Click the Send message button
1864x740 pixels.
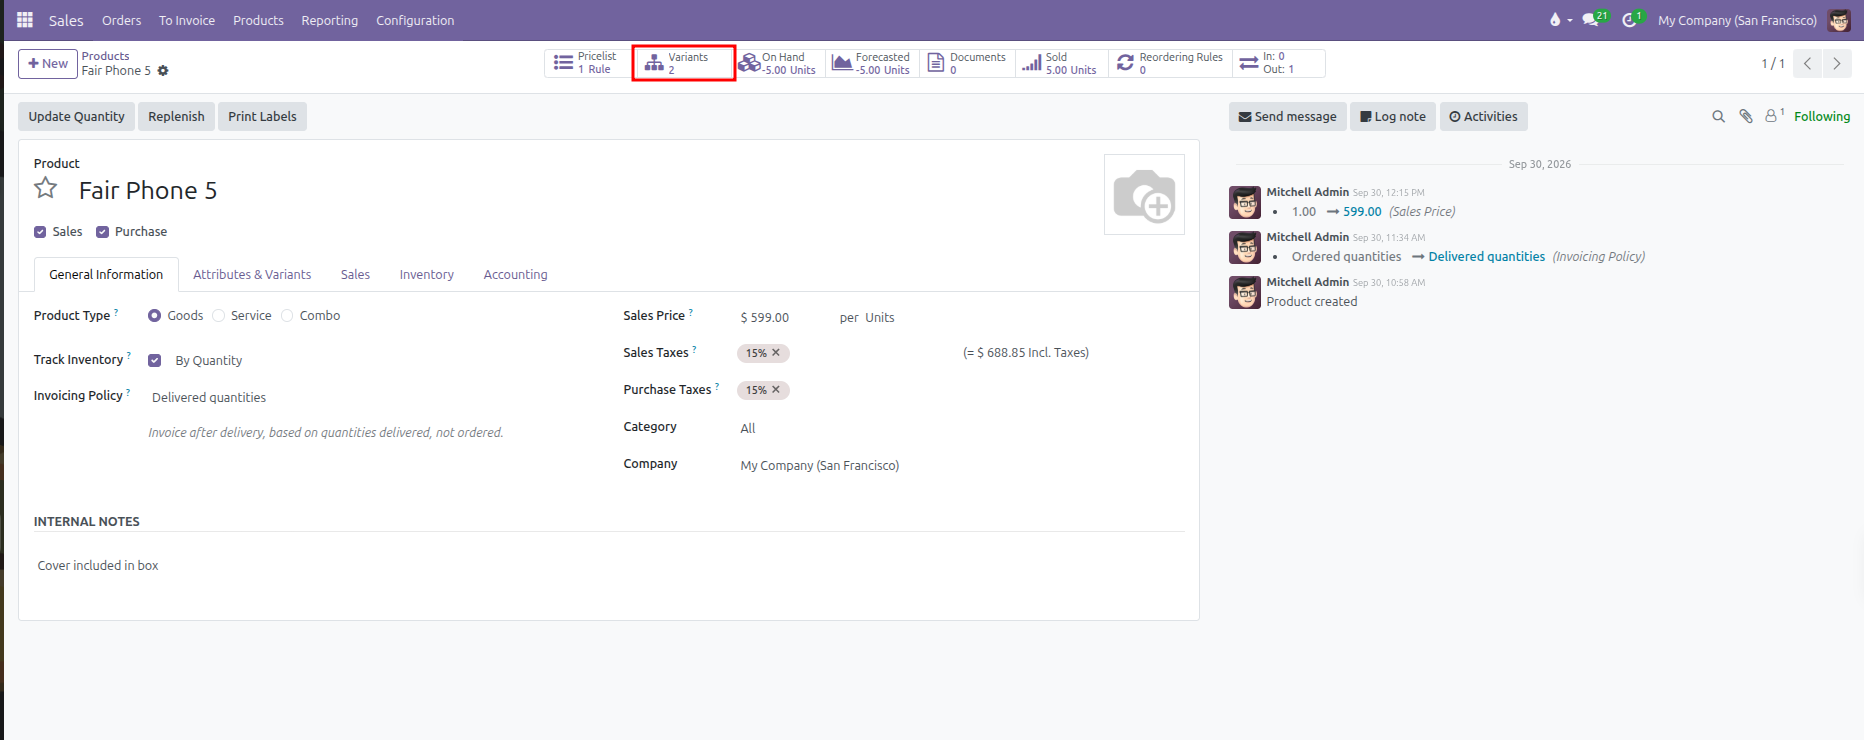tap(1288, 117)
